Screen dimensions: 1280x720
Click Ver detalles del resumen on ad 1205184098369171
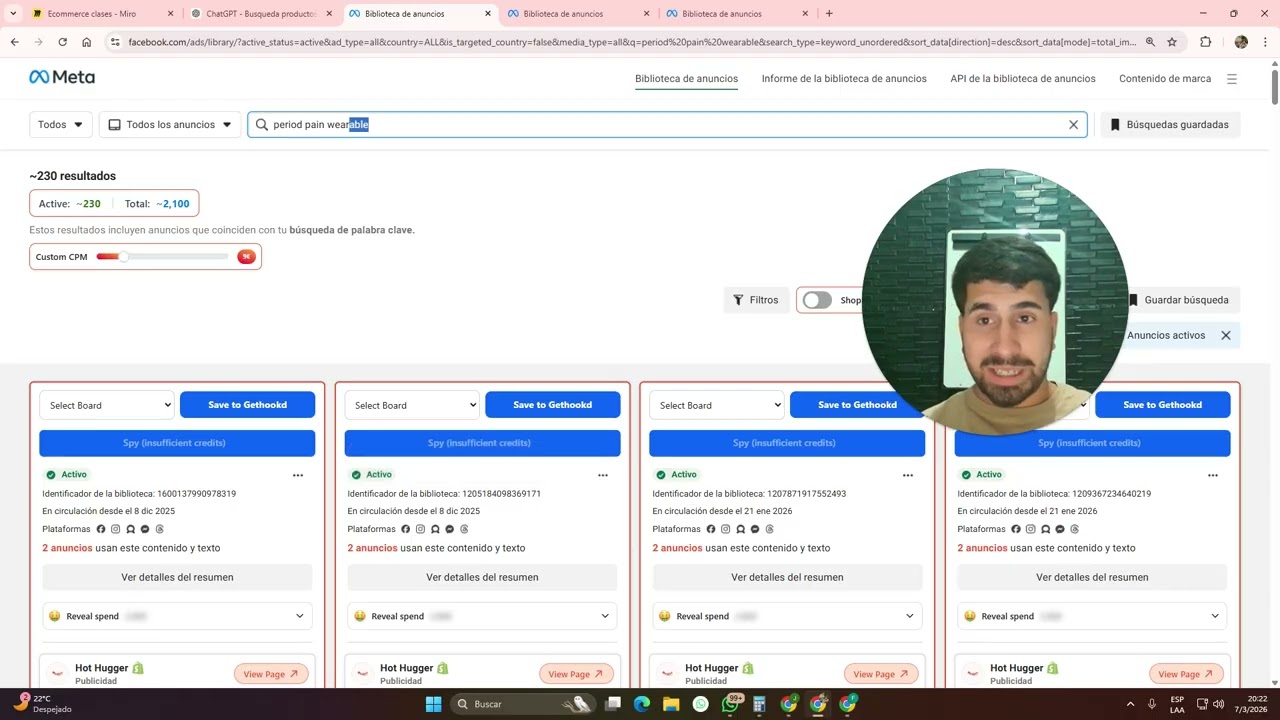pos(482,577)
